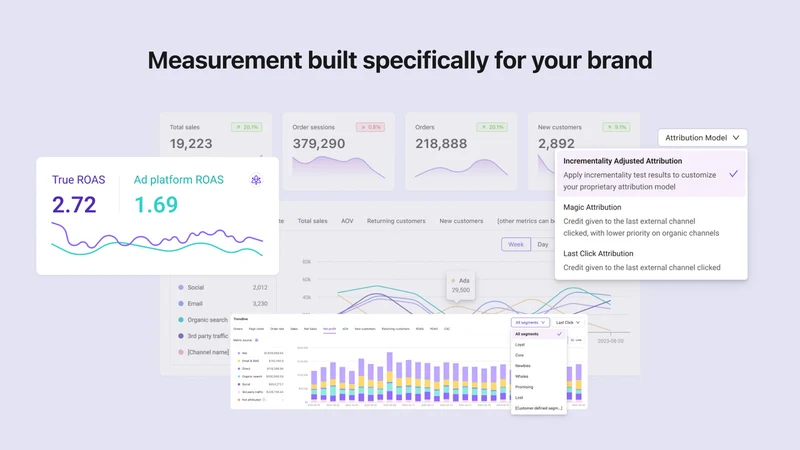The height and width of the screenshot is (450, 800).
Task: Click the red 0.8% decline badge on Order sessions
Action: point(370,127)
